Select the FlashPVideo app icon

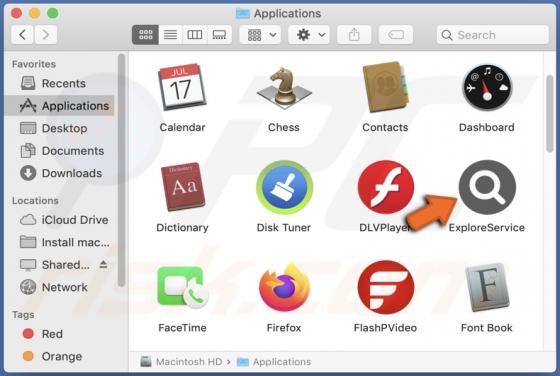(x=386, y=287)
